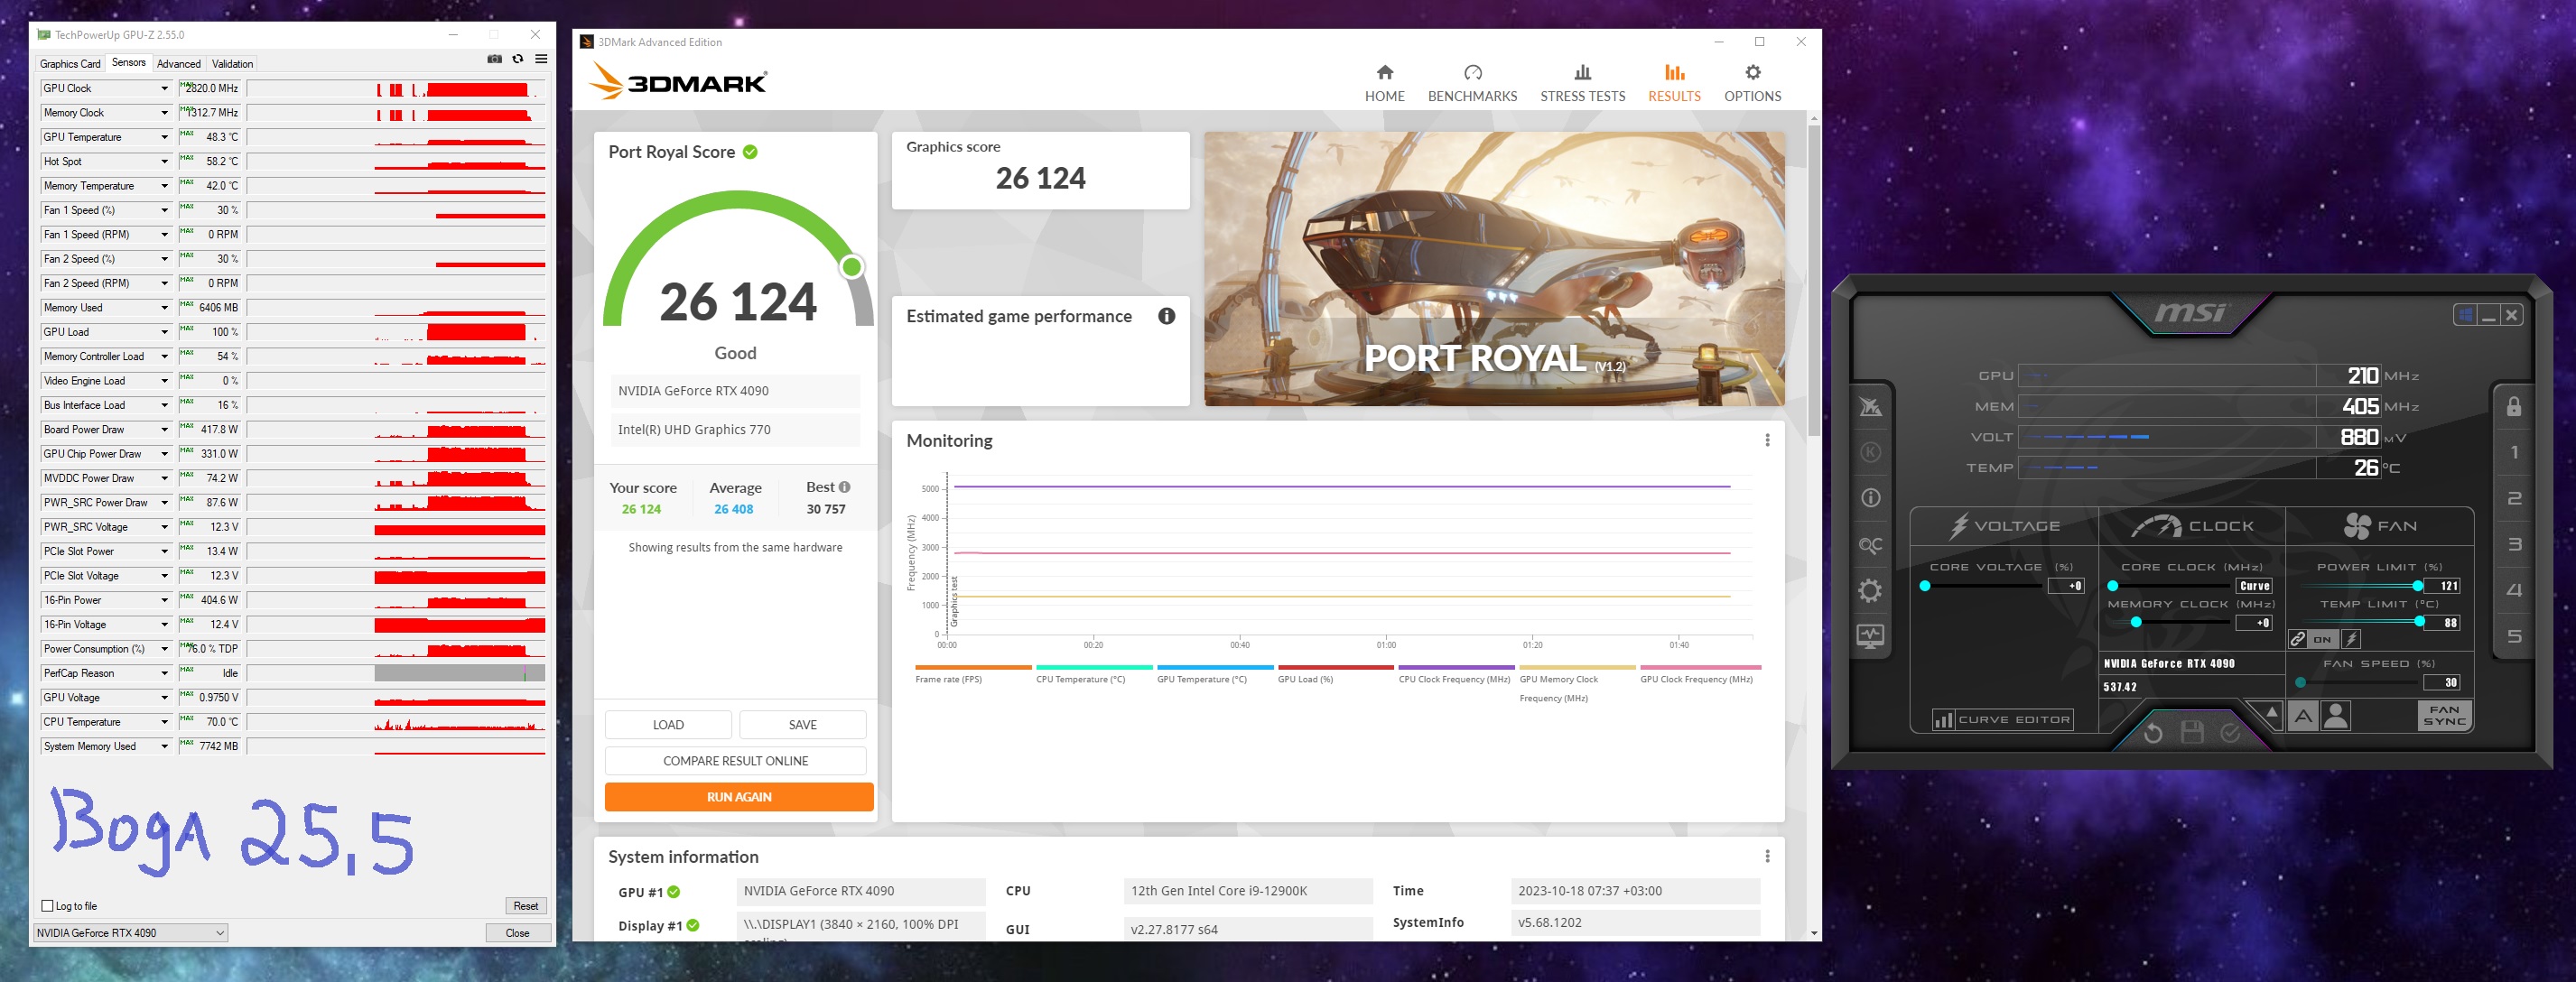The height and width of the screenshot is (982, 2576).
Task: Toggle automatic fan speed A button
Action: (x=2302, y=716)
